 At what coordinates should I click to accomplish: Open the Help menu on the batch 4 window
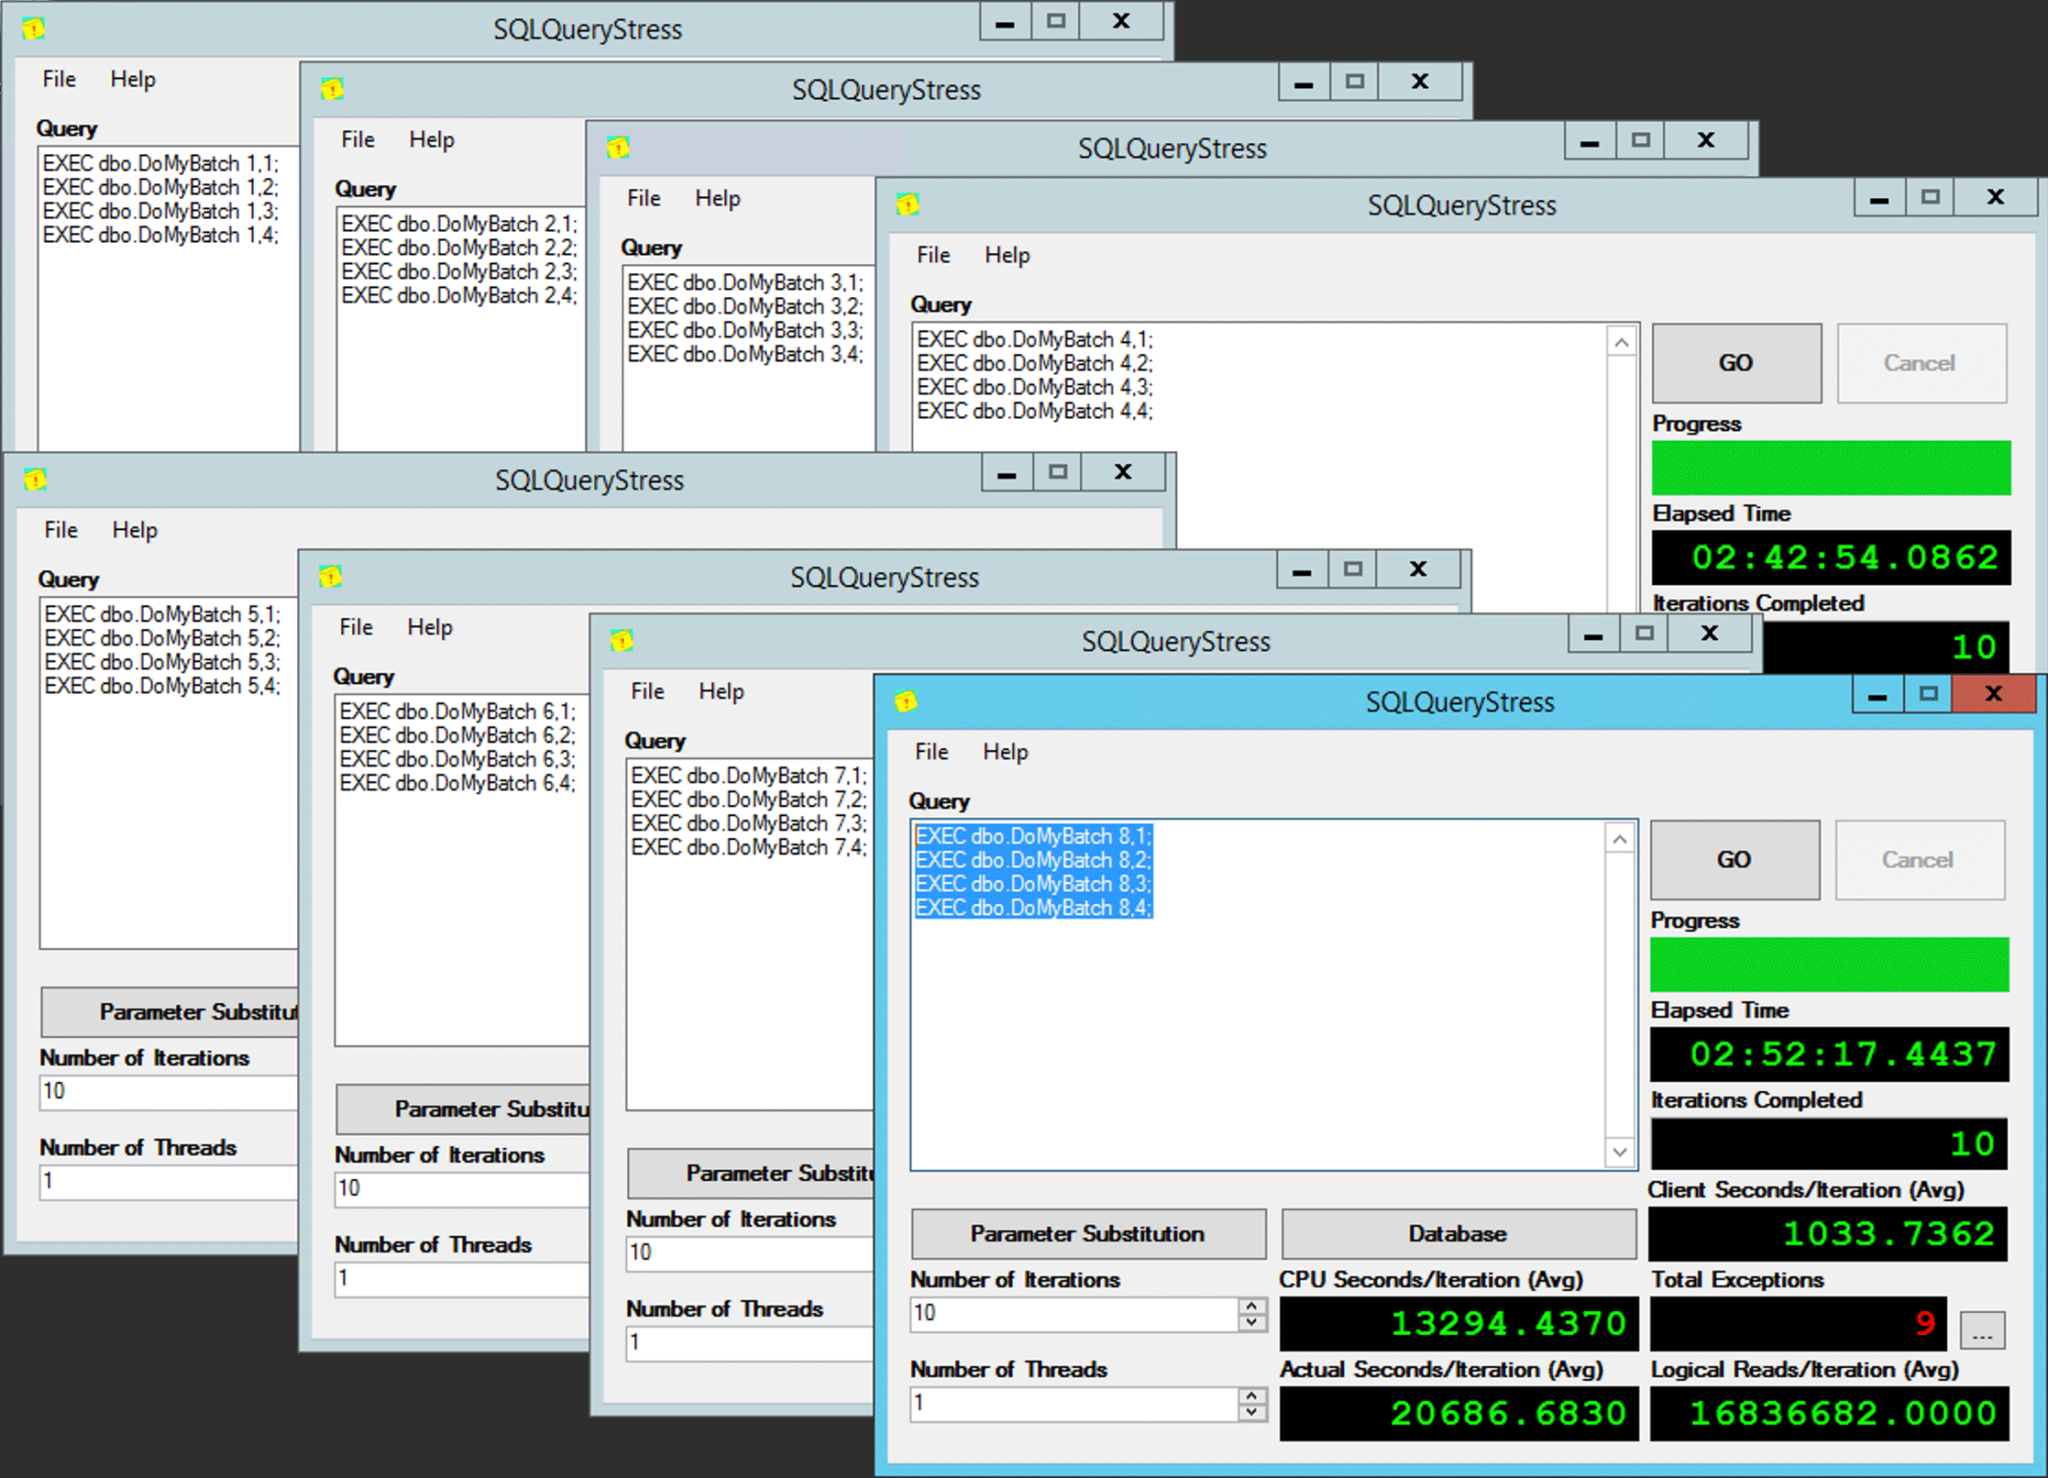(1007, 255)
